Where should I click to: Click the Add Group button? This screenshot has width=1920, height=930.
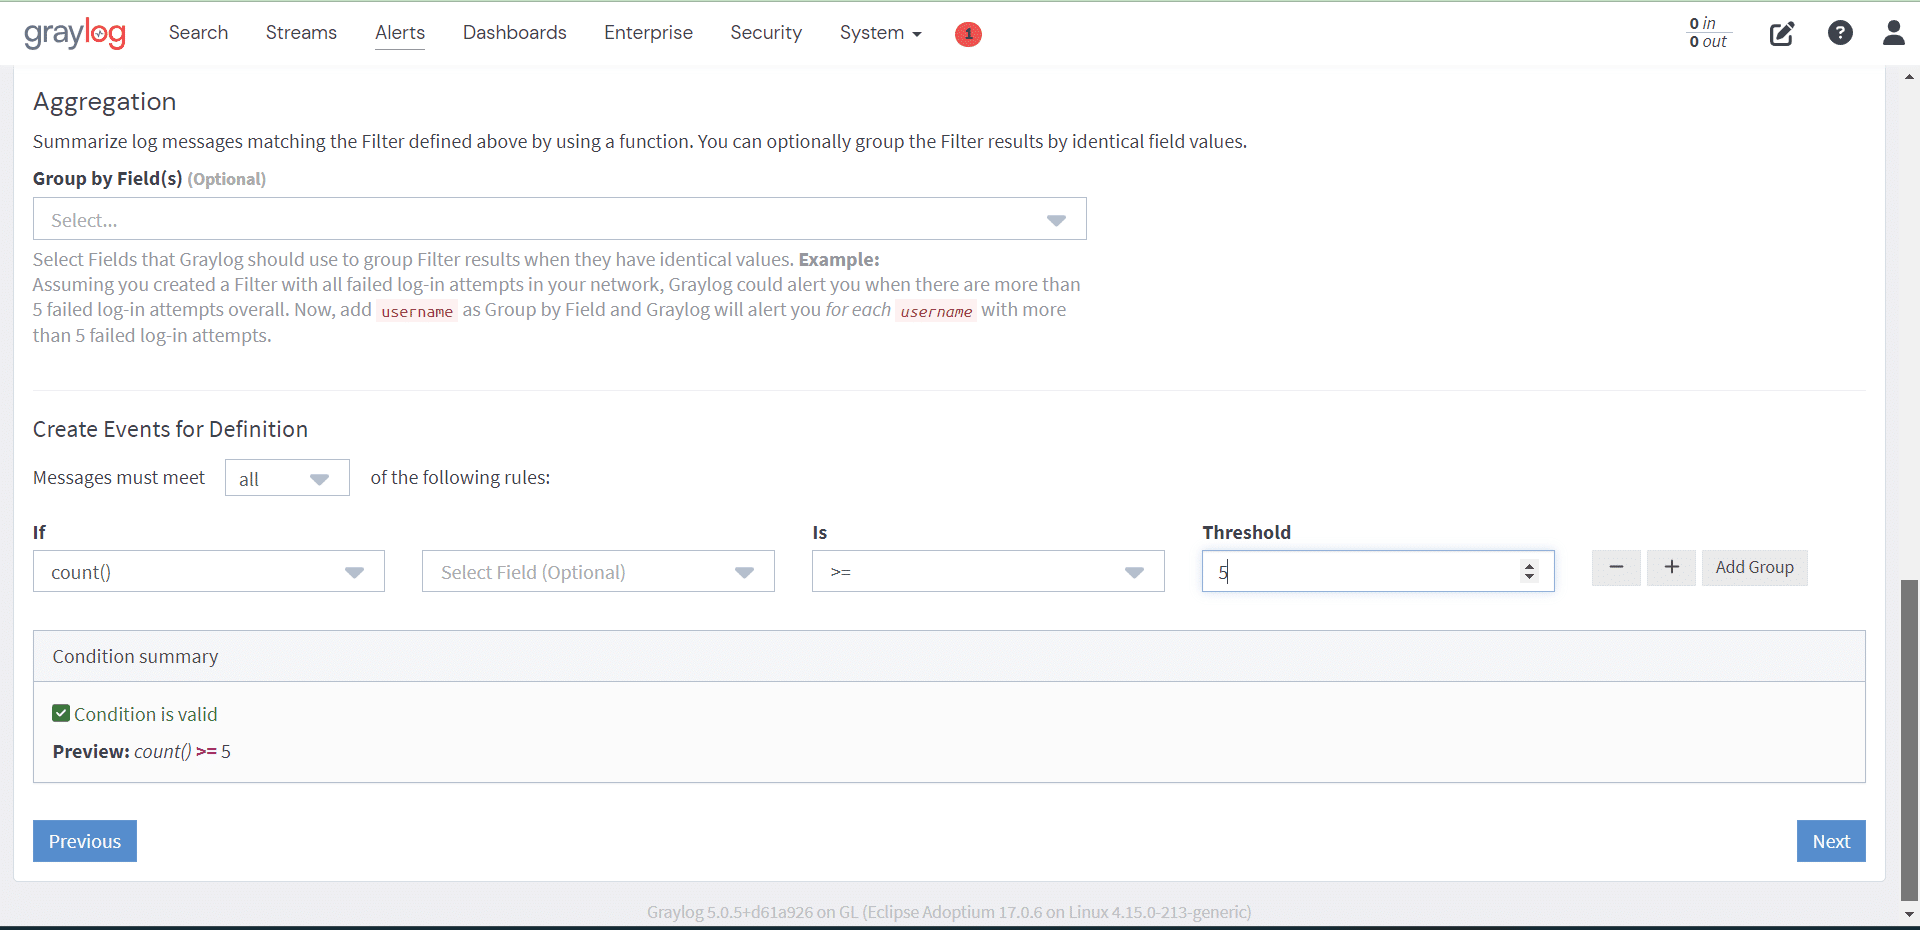click(x=1754, y=567)
